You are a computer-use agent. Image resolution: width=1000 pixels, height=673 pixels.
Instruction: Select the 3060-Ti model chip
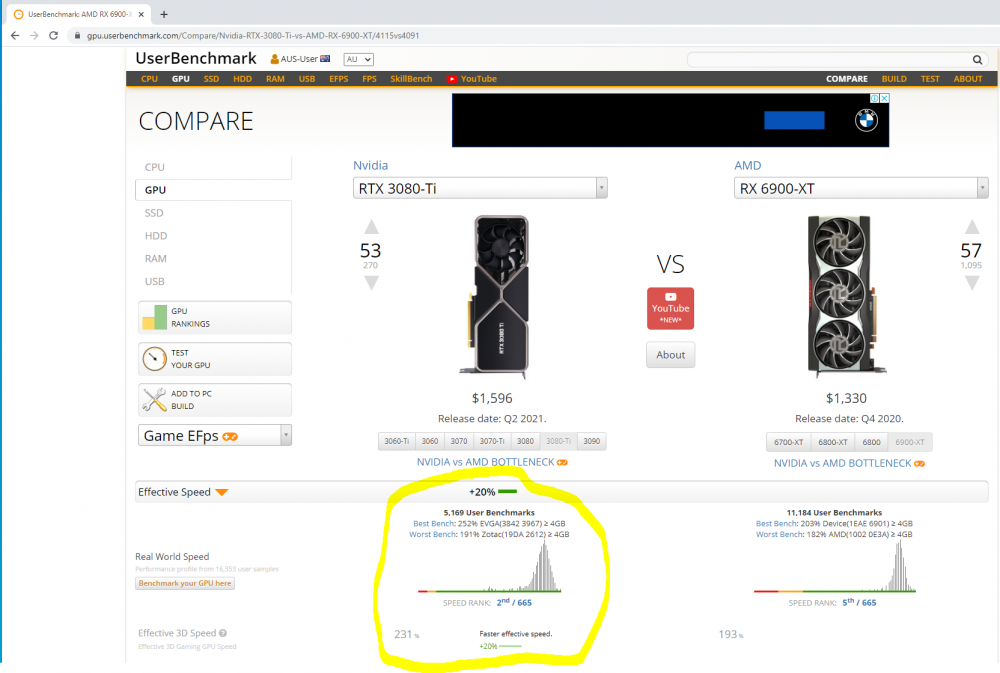(x=397, y=441)
